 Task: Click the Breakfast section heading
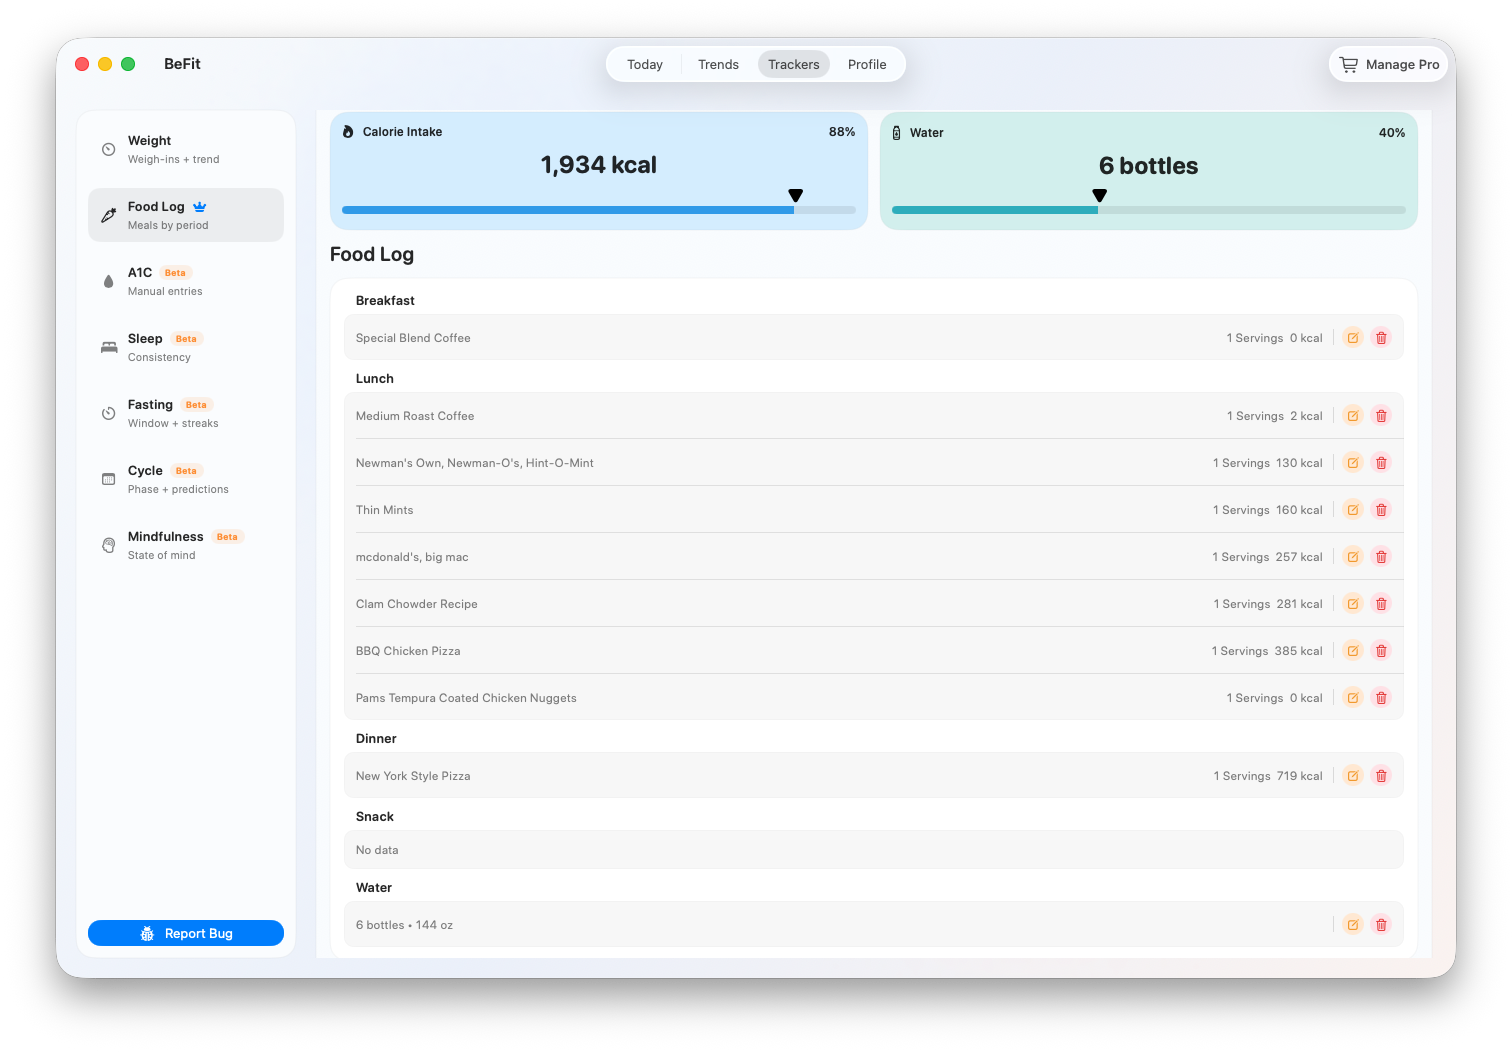(385, 300)
